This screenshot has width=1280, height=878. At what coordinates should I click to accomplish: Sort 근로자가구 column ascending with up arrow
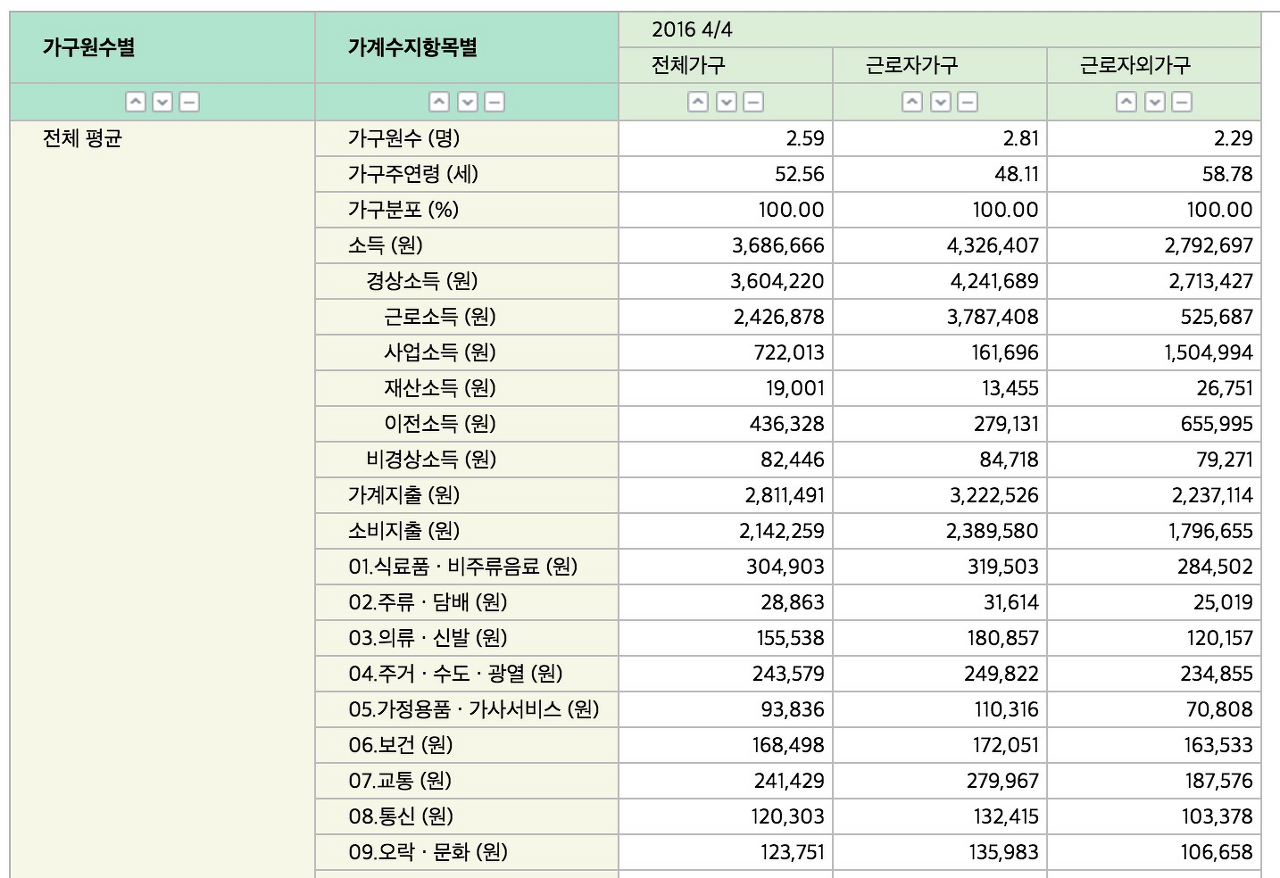[x=913, y=102]
